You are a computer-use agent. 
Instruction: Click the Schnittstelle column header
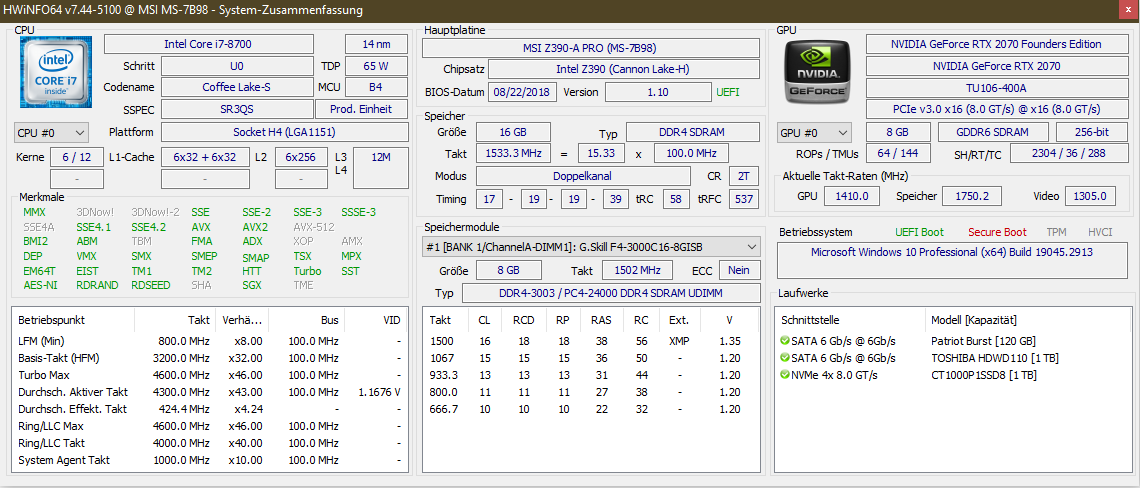(x=851, y=320)
